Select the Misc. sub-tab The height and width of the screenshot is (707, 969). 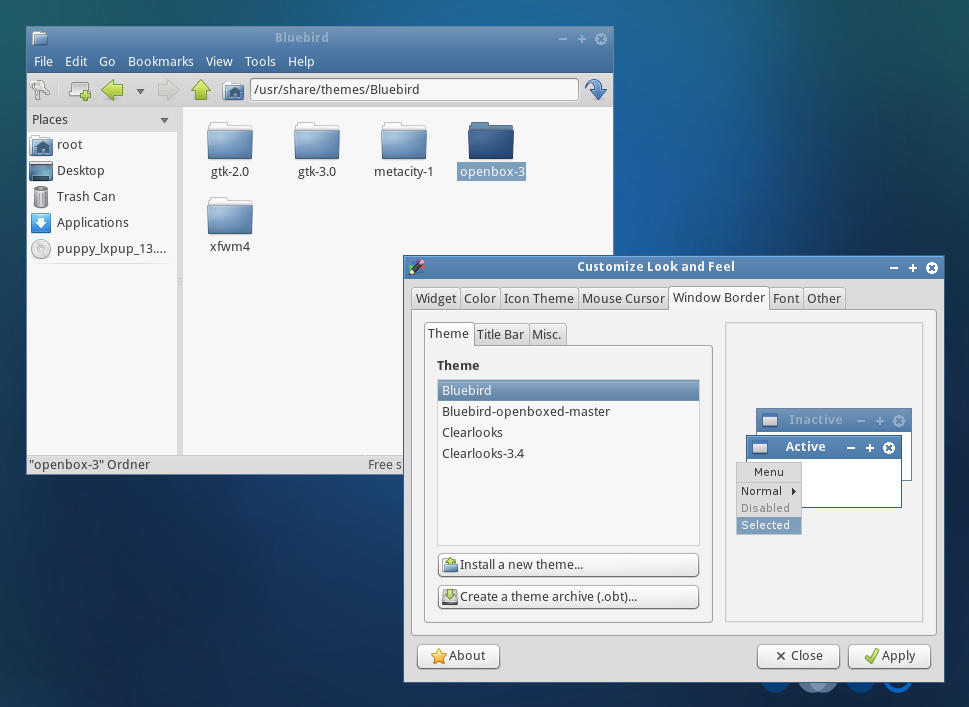point(547,334)
